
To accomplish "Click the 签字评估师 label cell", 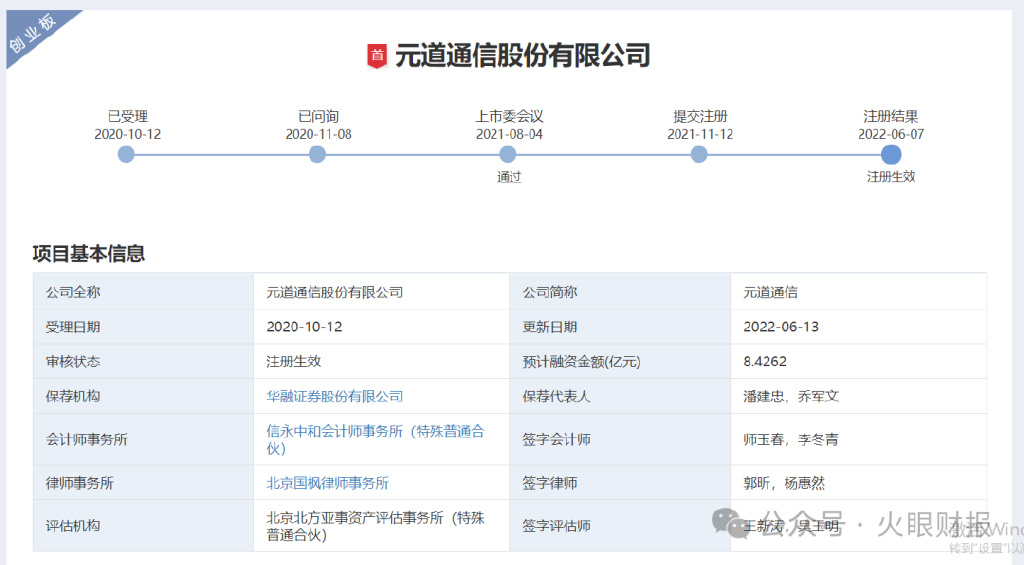I will point(620,526).
